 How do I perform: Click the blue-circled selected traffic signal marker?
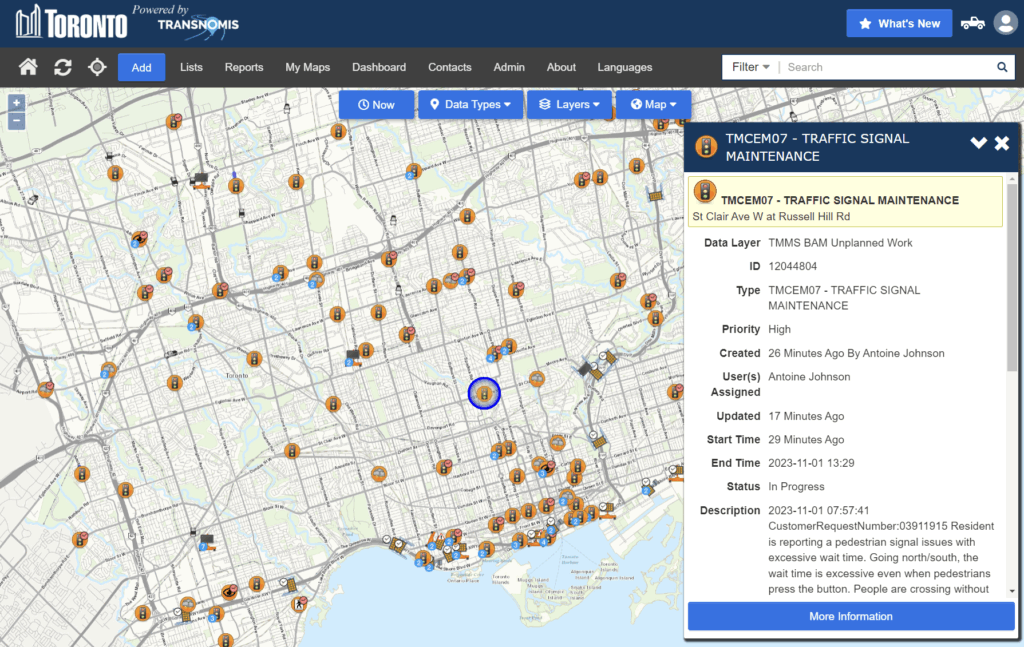[484, 394]
